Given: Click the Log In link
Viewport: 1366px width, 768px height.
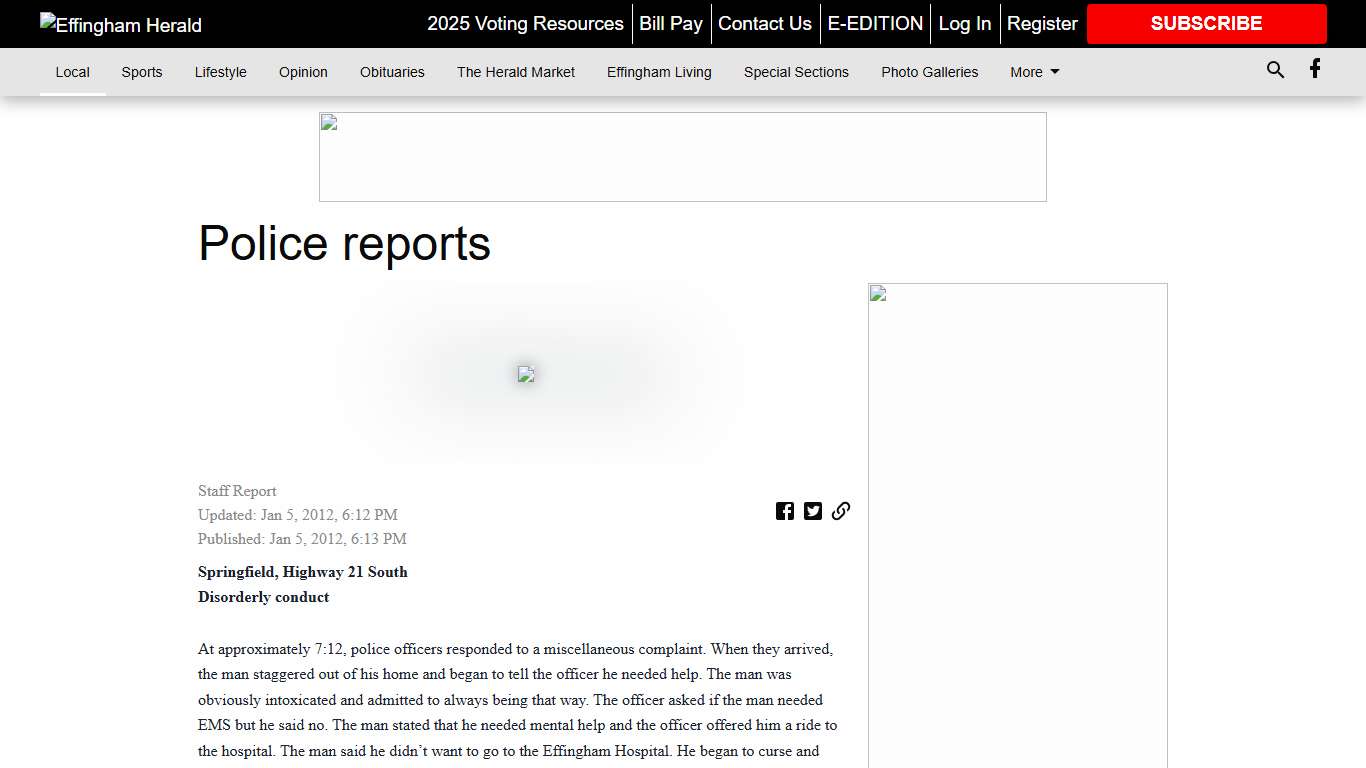Looking at the screenshot, I should click(x=964, y=24).
